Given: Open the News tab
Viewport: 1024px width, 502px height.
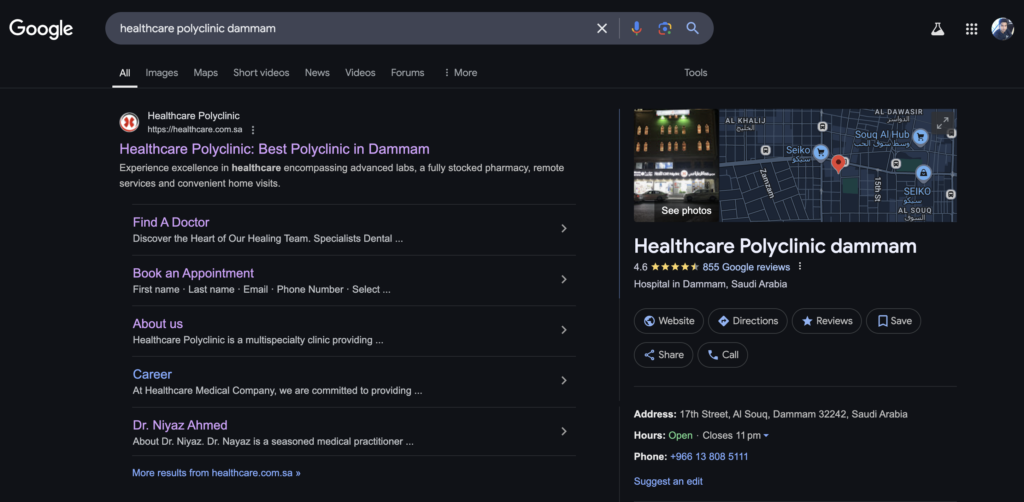Looking at the screenshot, I should pos(317,73).
